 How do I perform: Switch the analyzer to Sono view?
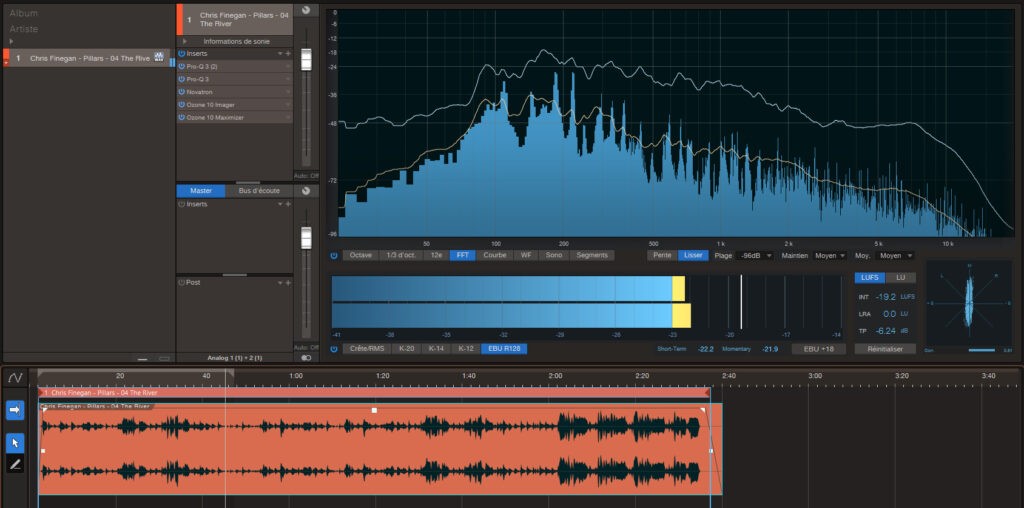pos(553,255)
